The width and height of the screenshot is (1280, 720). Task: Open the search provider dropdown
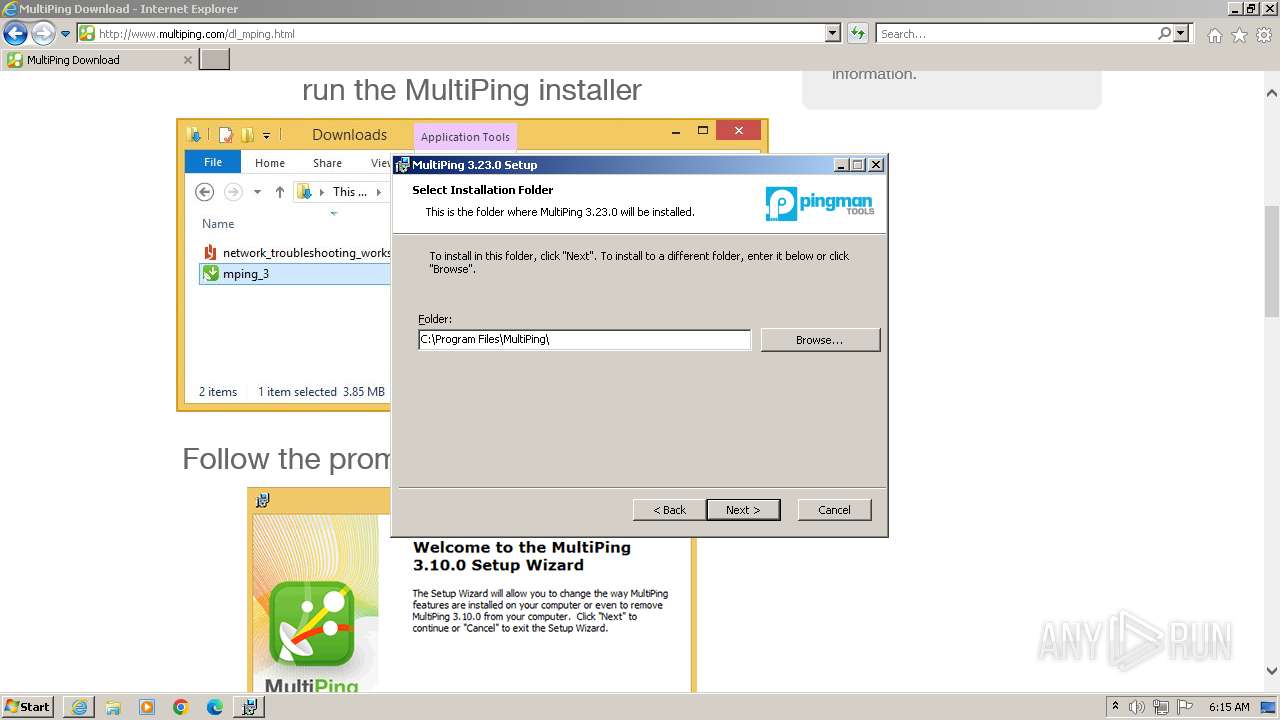1182,34
